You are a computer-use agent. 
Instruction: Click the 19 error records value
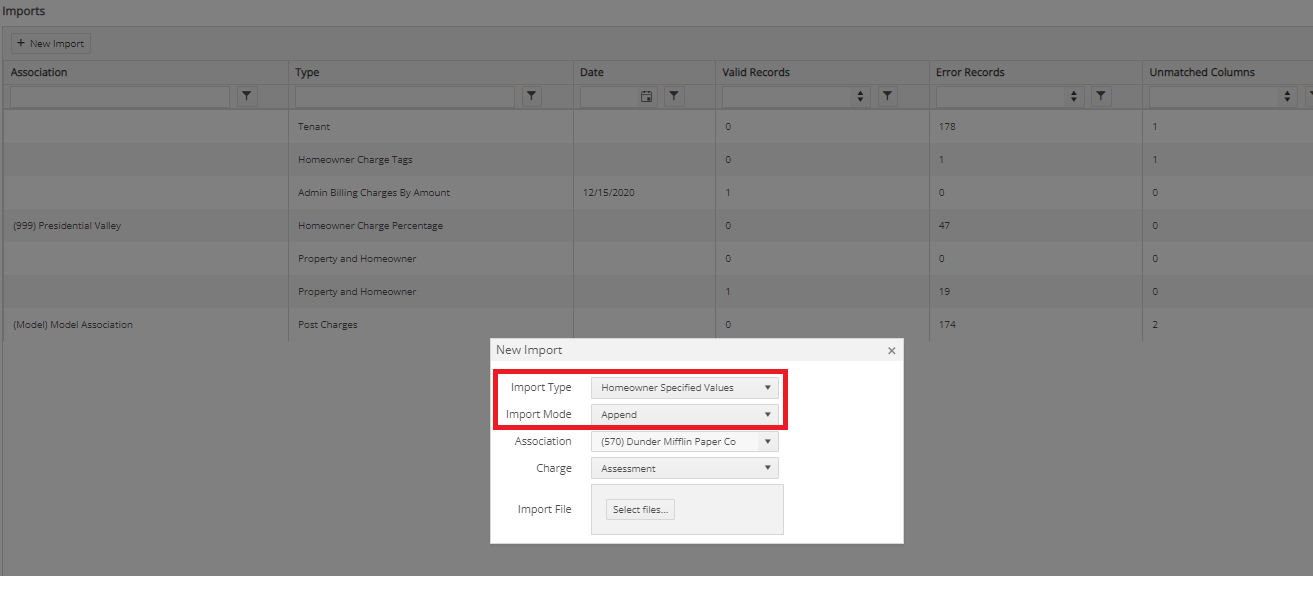pyautogui.click(x=943, y=292)
